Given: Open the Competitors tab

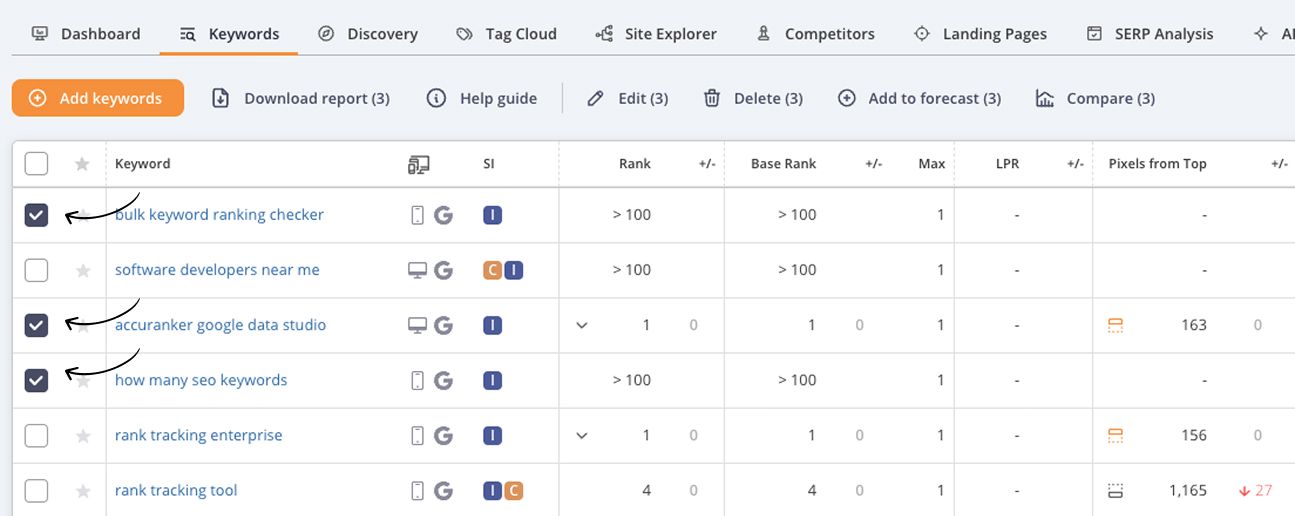Looking at the screenshot, I should pos(815,33).
